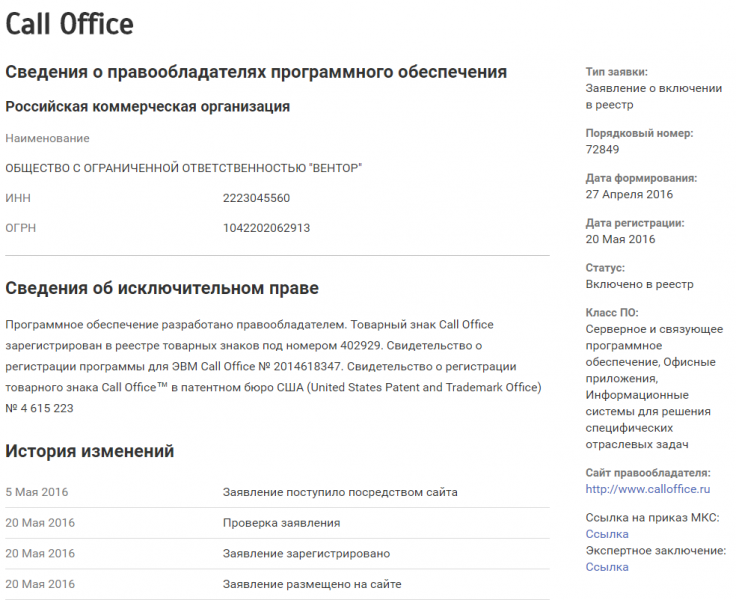Viewport: 736px width, 600px height.
Task: Click history entry Заявление размещено на сайте
Action: [312, 585]
